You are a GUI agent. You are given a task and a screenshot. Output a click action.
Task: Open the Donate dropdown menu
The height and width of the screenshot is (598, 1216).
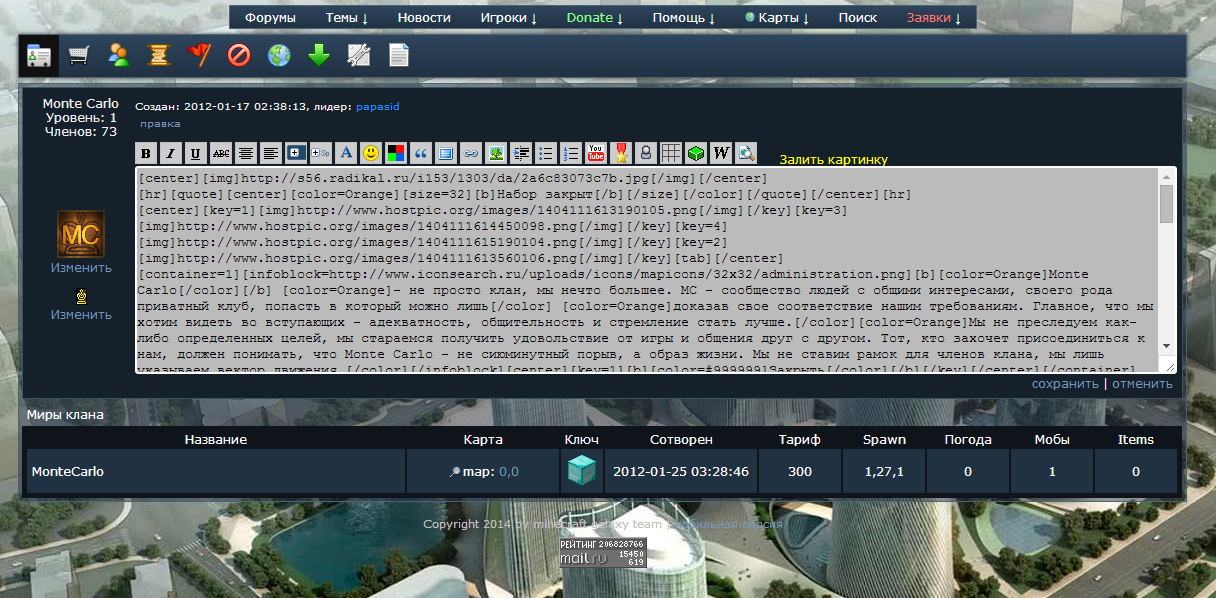[x=594, y=18]
